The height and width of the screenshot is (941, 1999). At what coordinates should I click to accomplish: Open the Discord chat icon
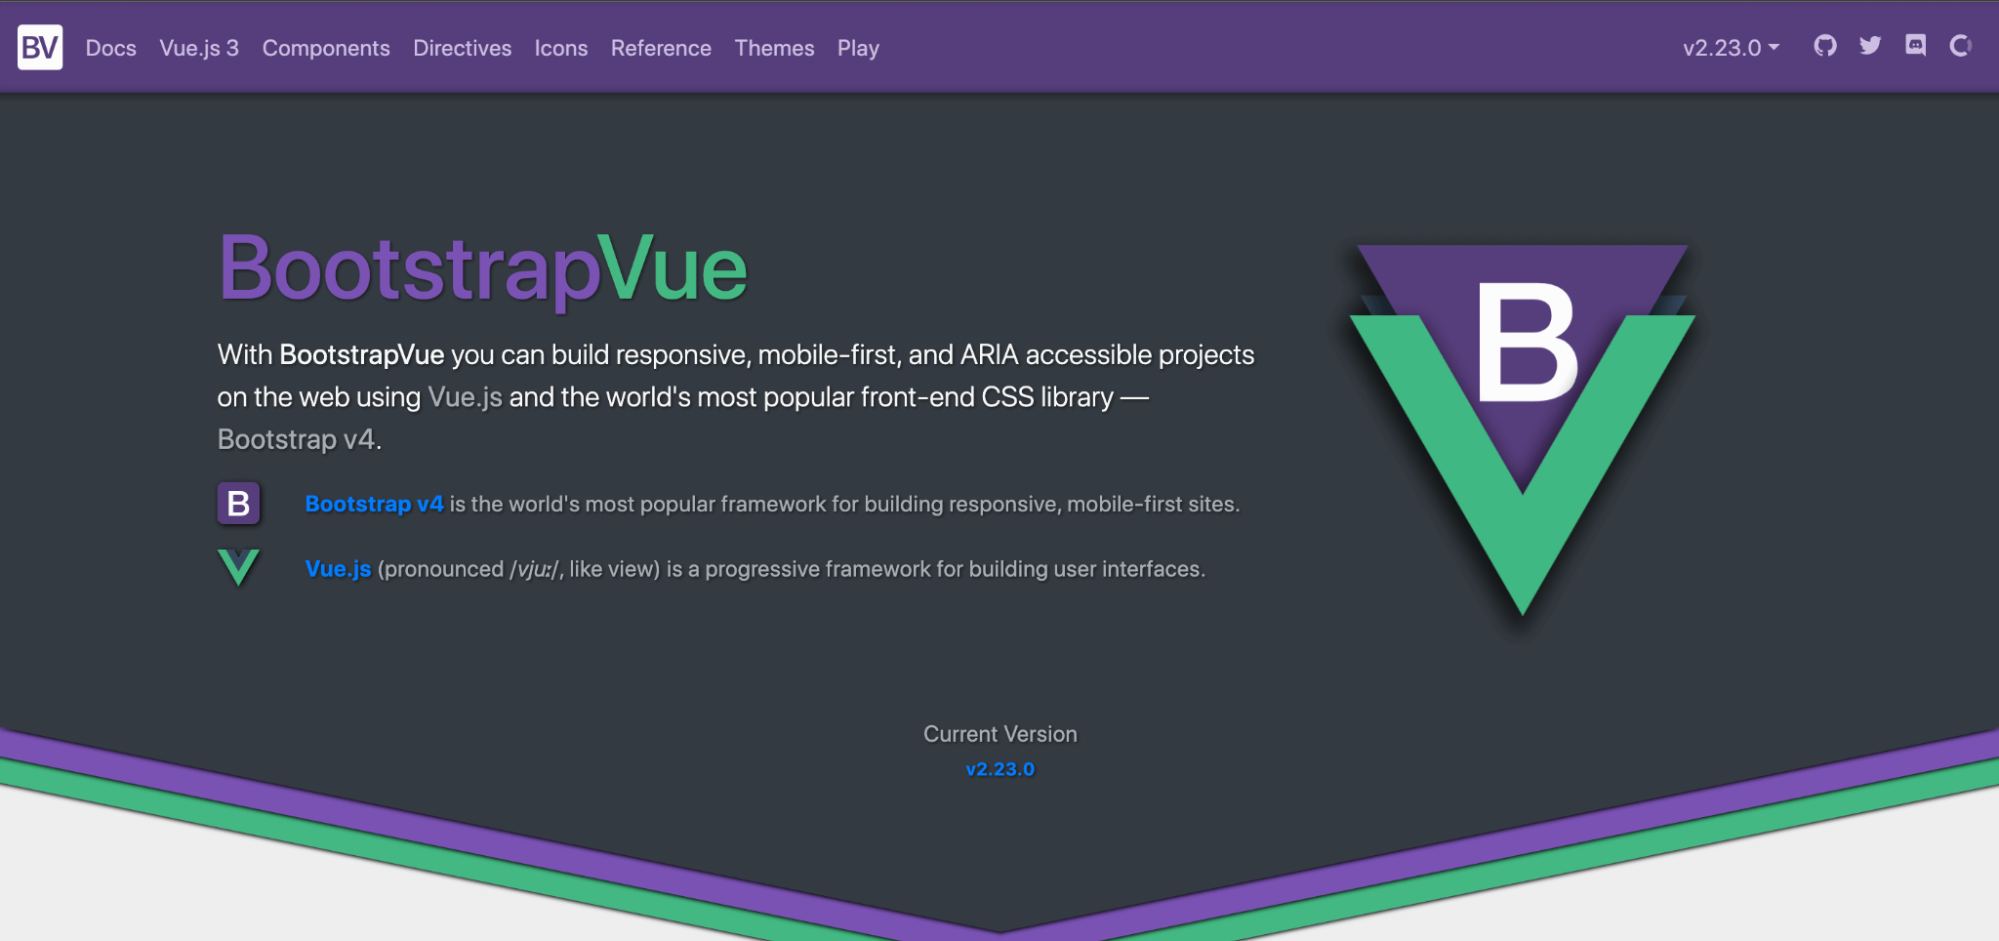[1915, 46]
